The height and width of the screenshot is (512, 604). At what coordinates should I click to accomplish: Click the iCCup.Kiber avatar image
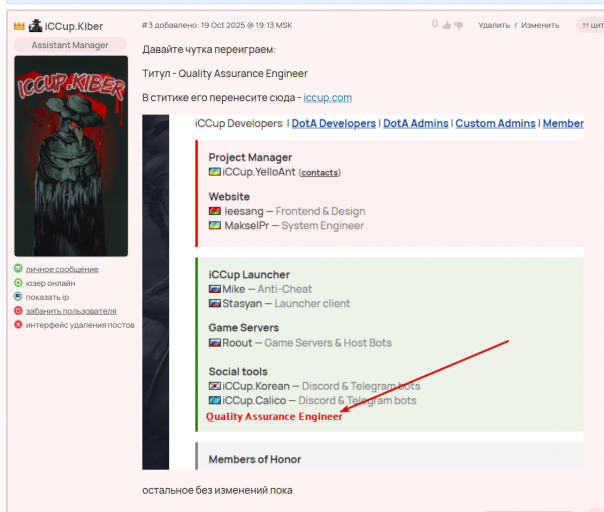click(71, 156)
